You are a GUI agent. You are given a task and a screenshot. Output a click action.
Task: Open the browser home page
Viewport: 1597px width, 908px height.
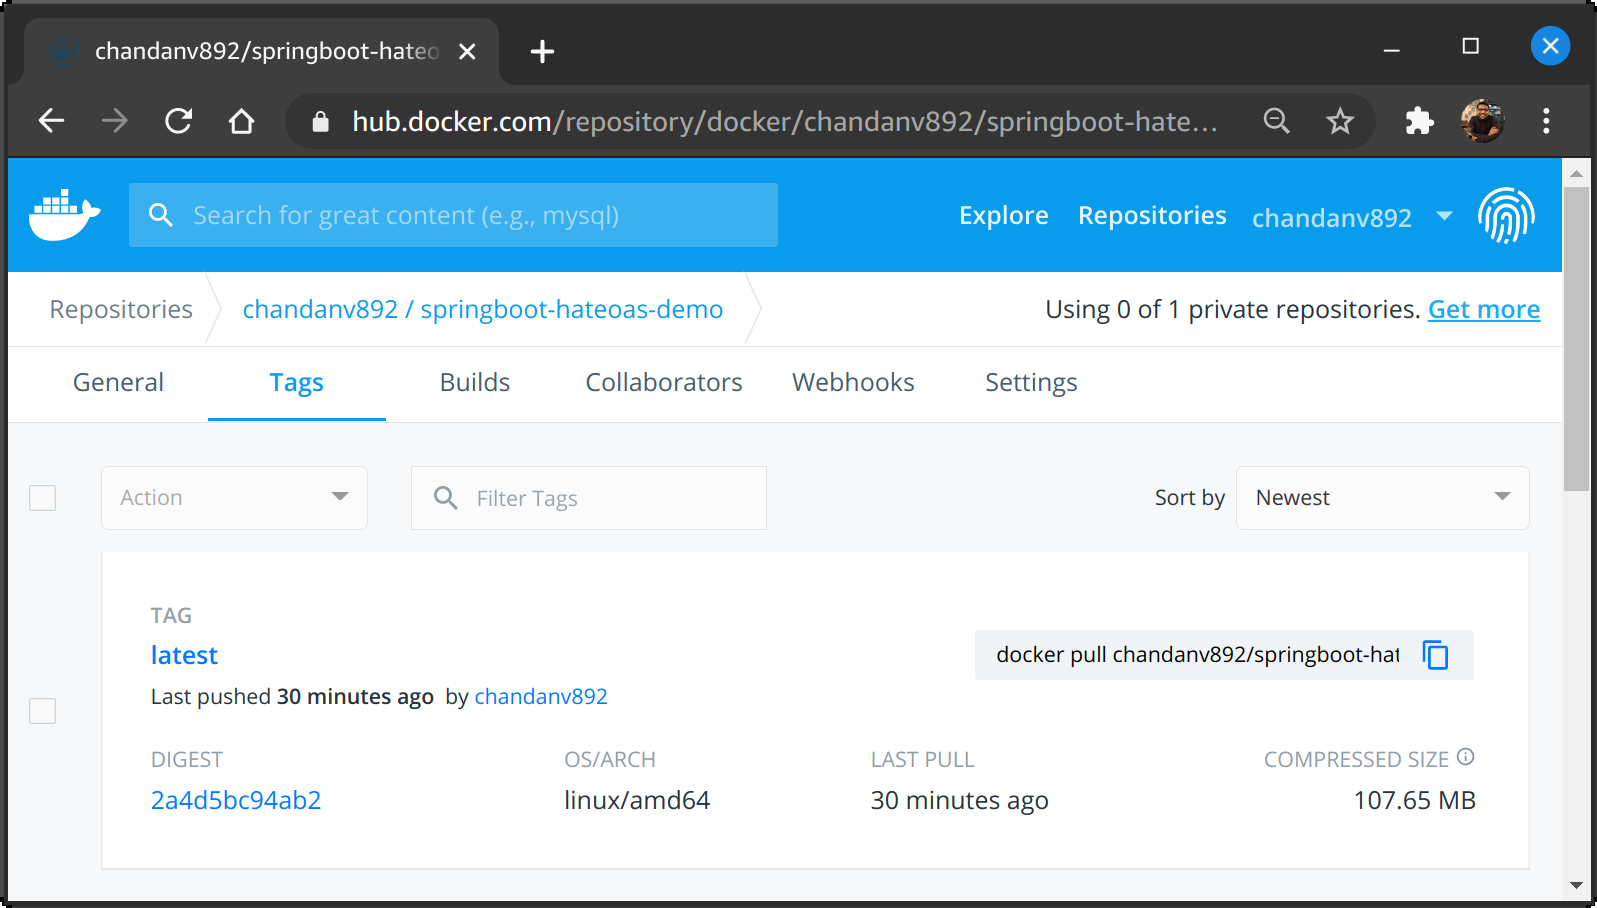pos(241,121)
